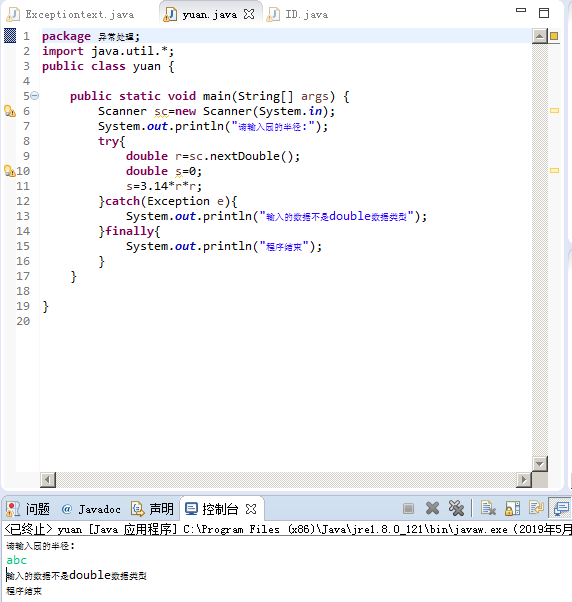
Task: Click the underlined variable 'sc' on line 6
Action: coord(161,111)
